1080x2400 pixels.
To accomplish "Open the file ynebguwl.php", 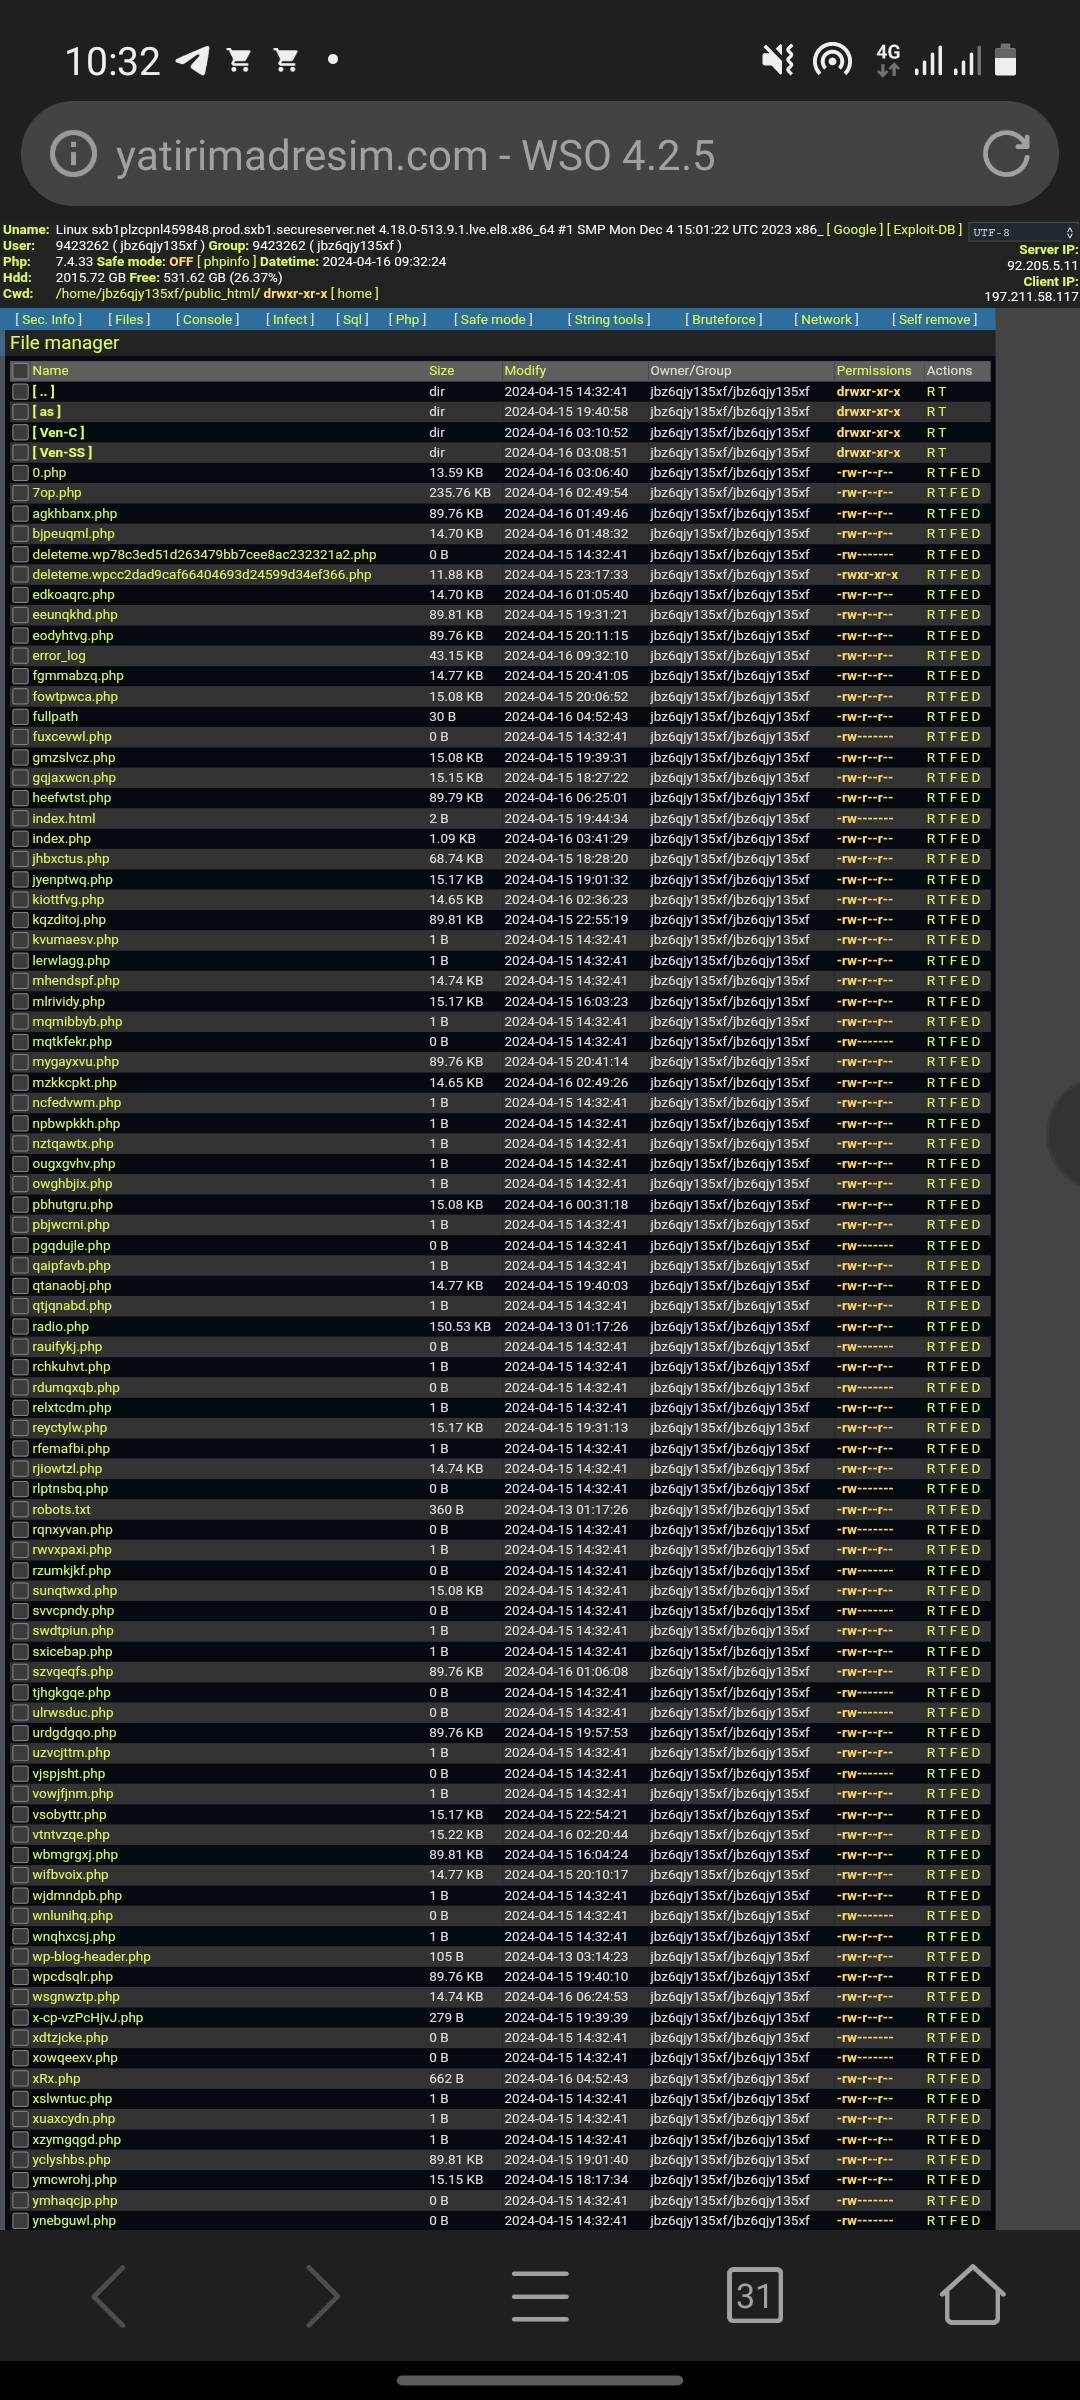I will click(74, 2221).
